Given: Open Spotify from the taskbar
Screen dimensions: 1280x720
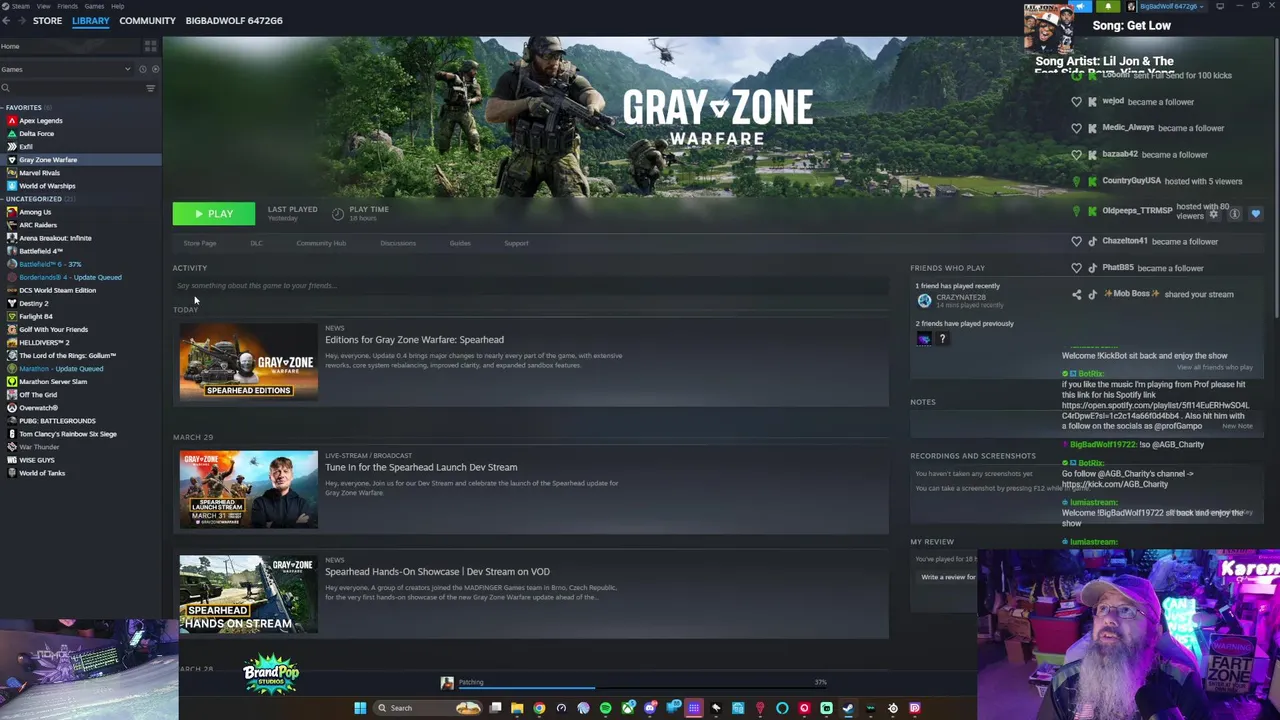Looking at the screenshot, I should pos(606,708).
